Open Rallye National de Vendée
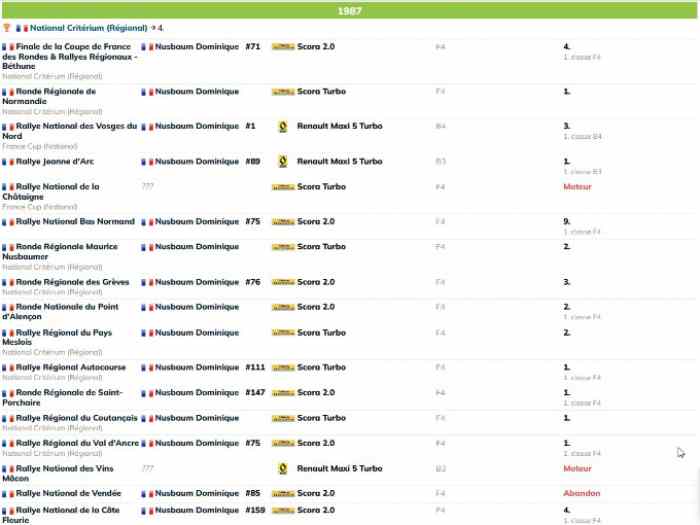The image size is (700, 525). click(68, 493)
